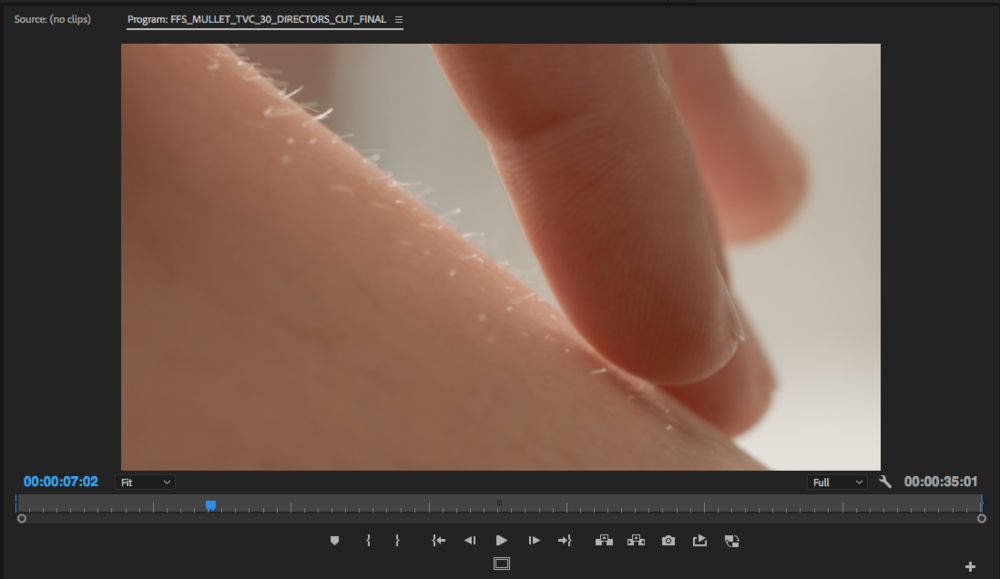1000x579 pixels.
Task: Click the Export Frame camera icon
Action: [668, 540]
